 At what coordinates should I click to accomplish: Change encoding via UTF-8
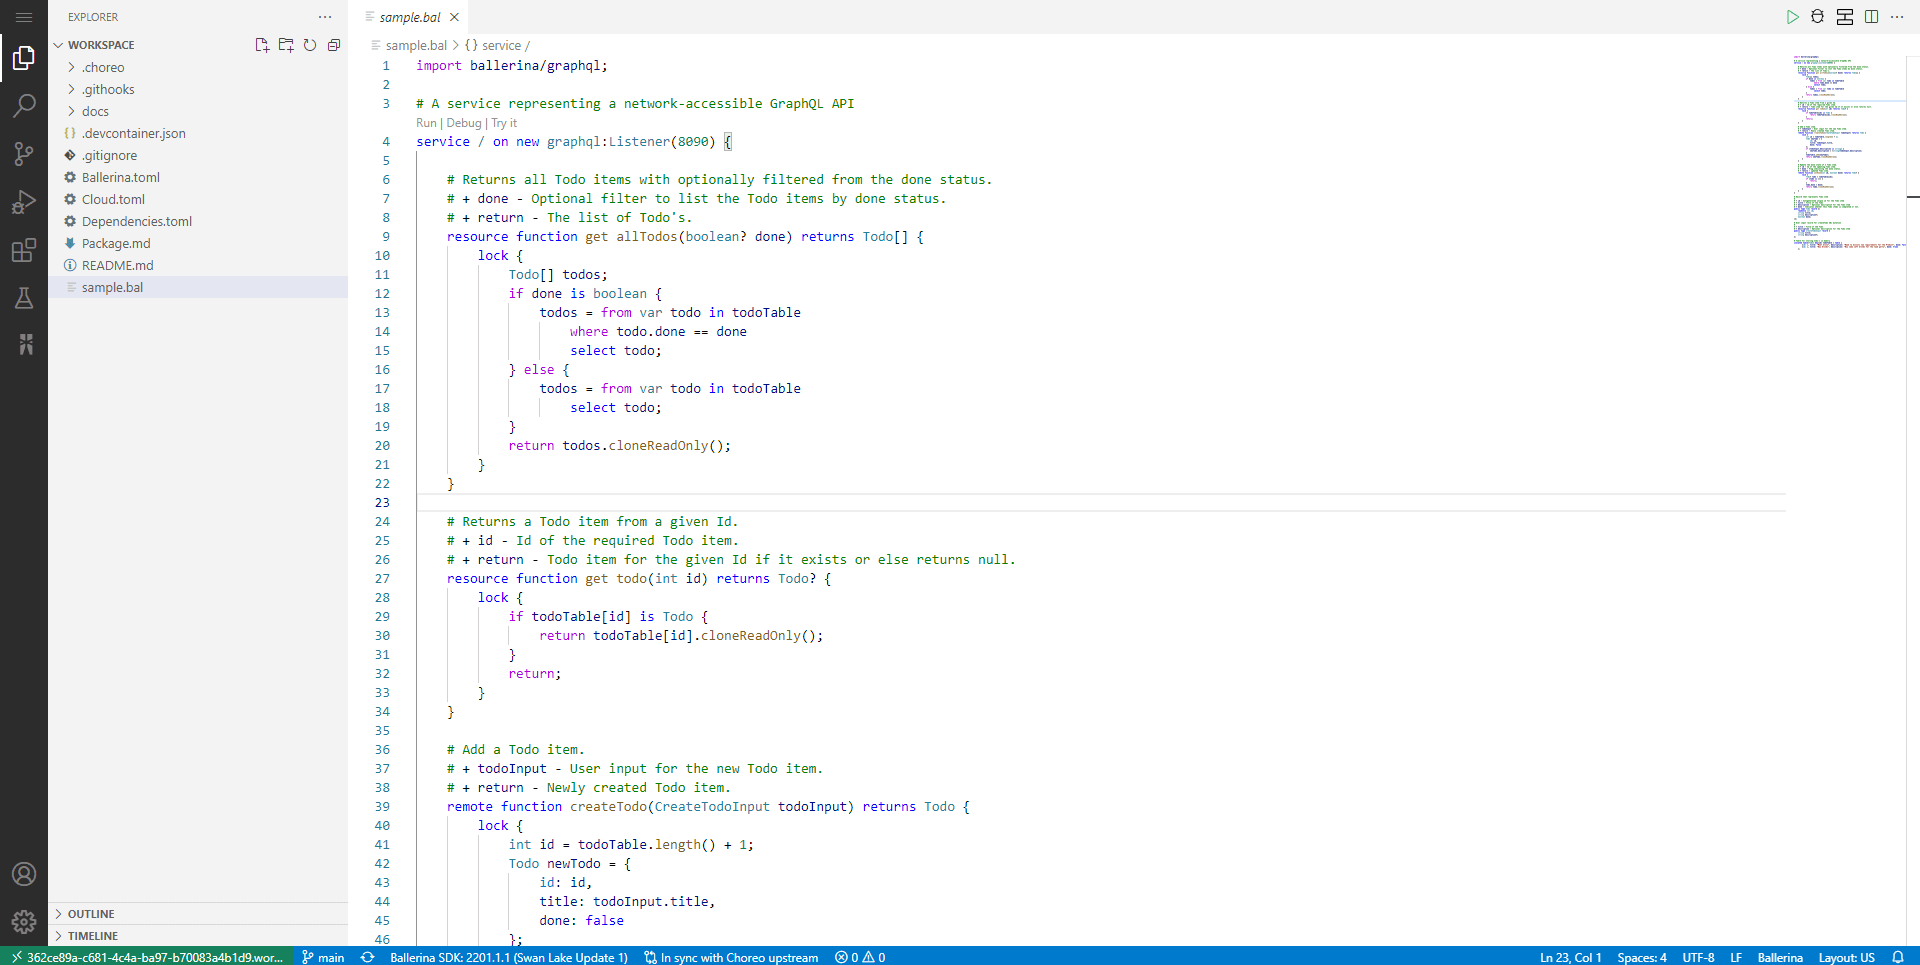point(1698,957)
